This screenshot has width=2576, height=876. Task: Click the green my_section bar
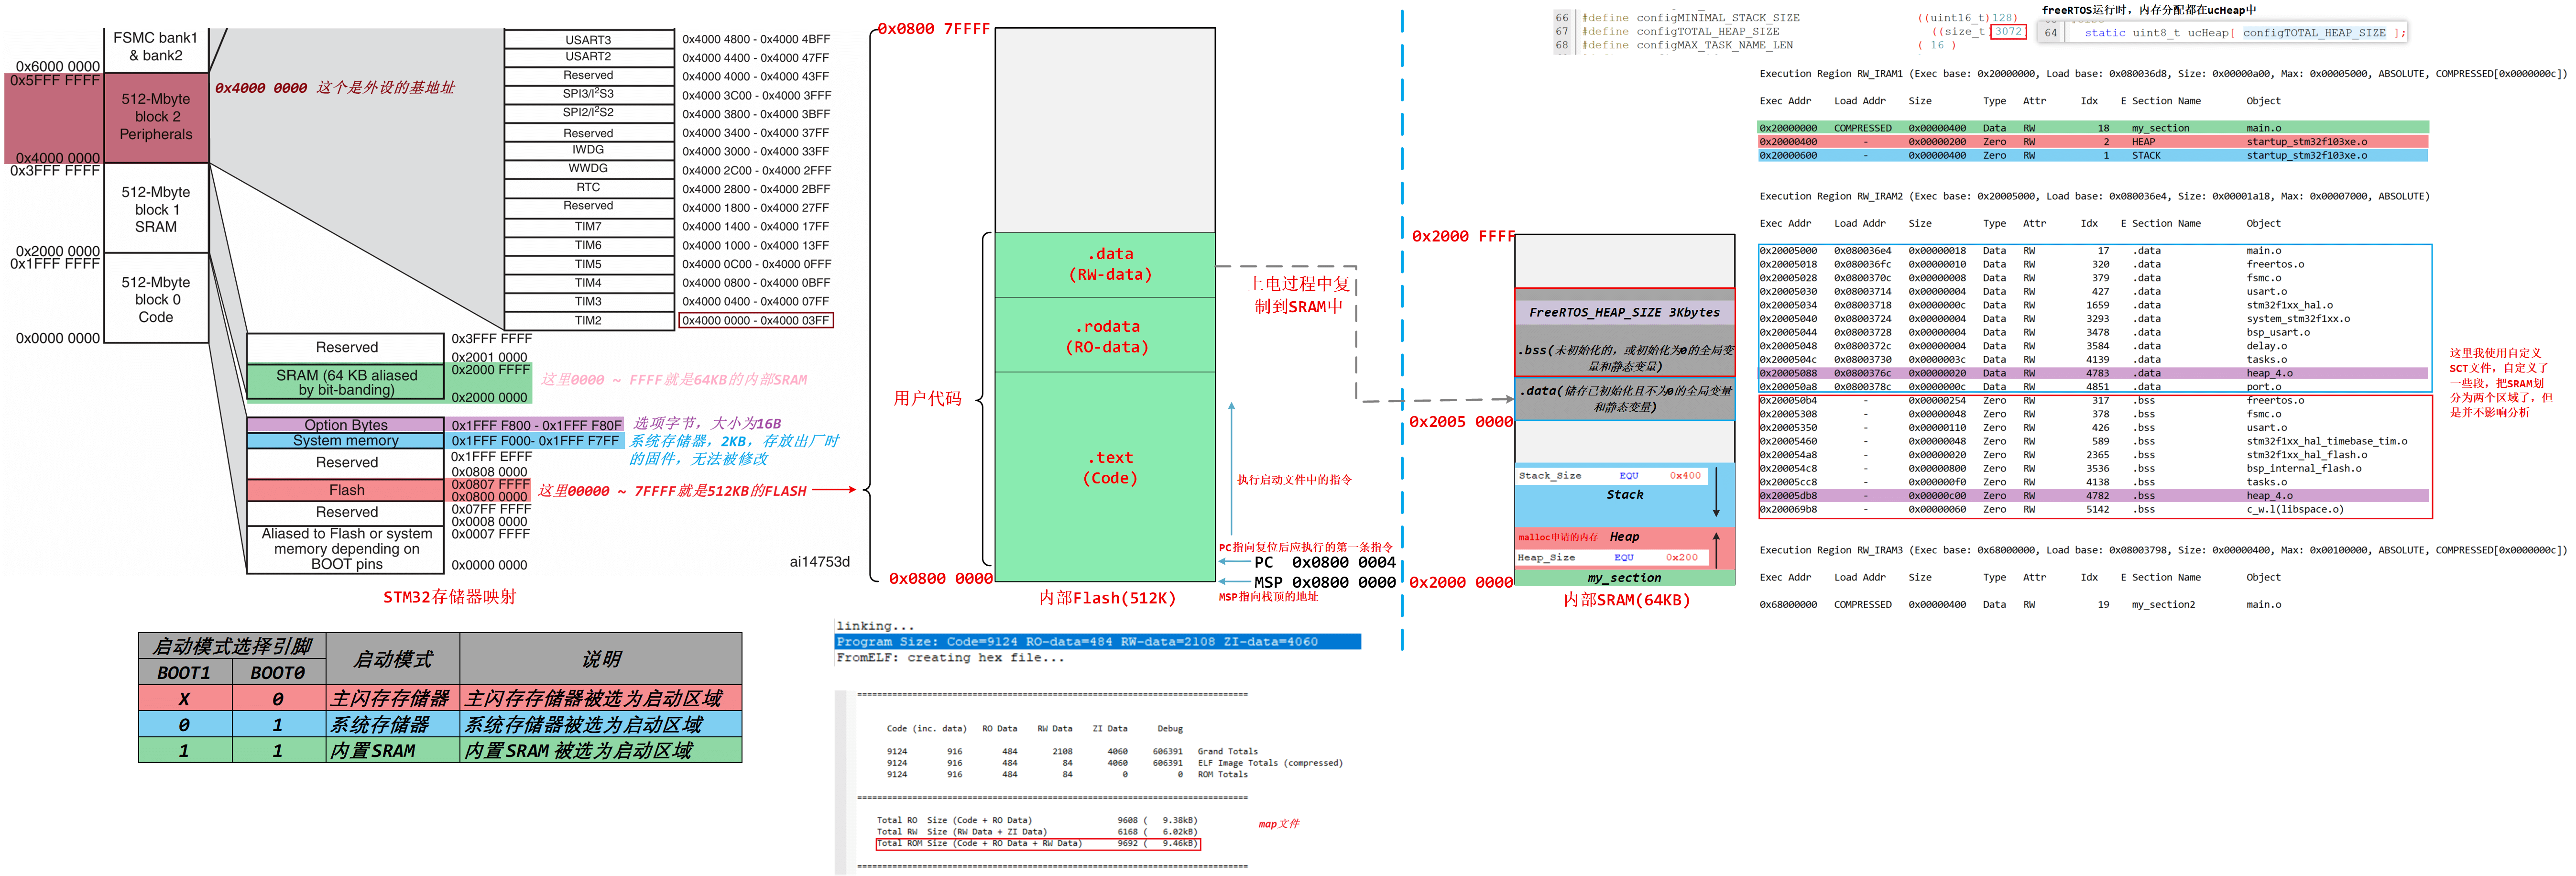point(1624,578)
